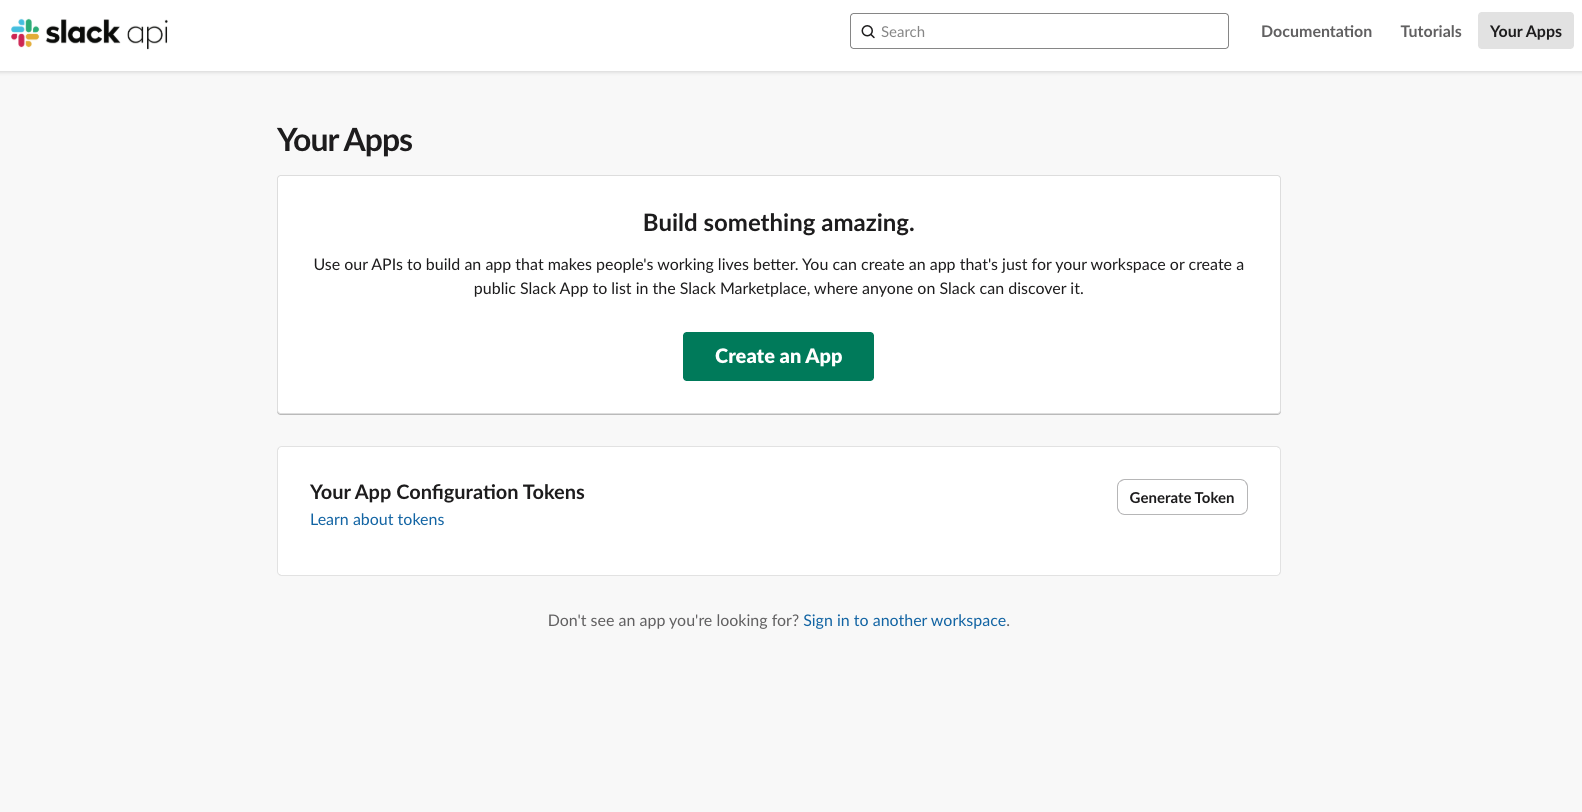Click the Your Apps page heading
The width and height of the screenshot is (1582, 812).
pos(345,140)
